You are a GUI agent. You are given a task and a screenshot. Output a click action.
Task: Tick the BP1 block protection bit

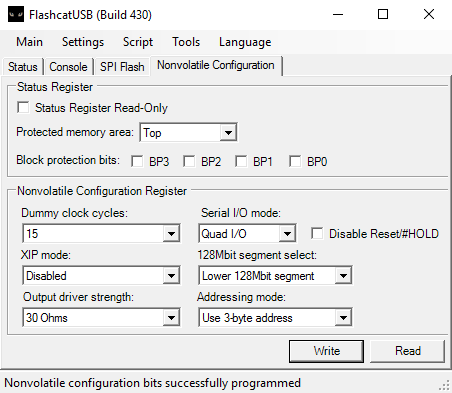241,161
